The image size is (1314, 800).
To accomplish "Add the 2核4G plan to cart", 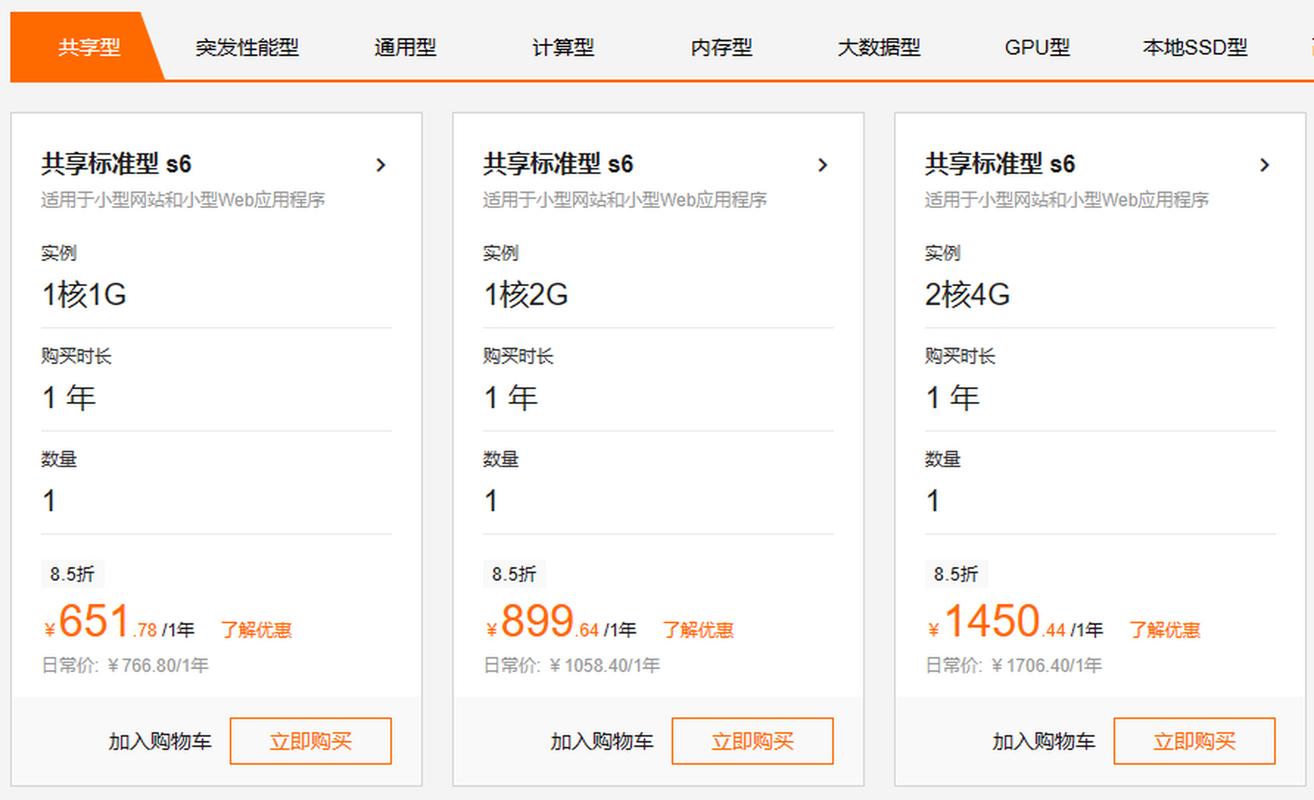I will tap(1044, 741).
